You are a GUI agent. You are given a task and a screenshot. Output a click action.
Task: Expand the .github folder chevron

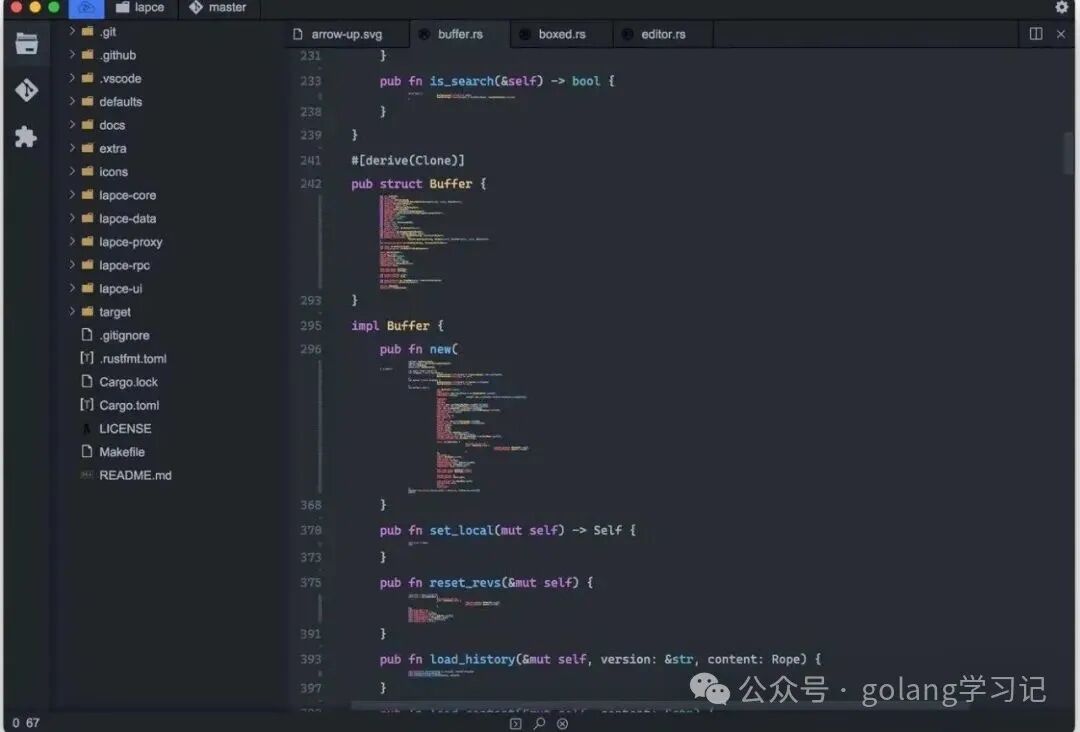[x=72, y=54]
